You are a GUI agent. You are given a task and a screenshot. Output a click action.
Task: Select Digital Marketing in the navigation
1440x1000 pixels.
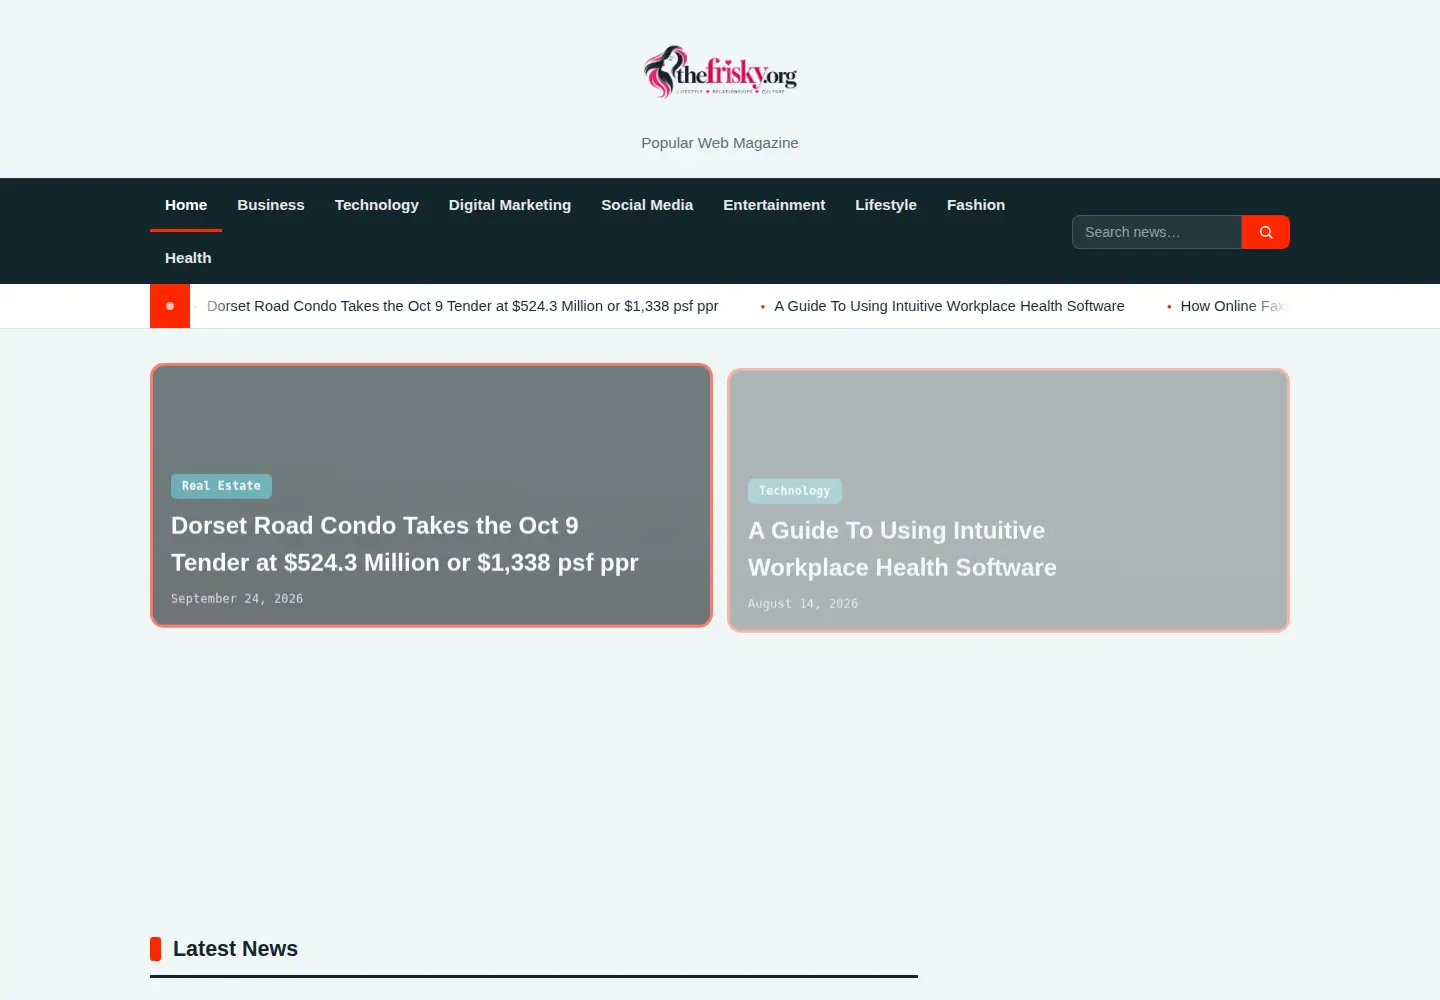point(510,205)
